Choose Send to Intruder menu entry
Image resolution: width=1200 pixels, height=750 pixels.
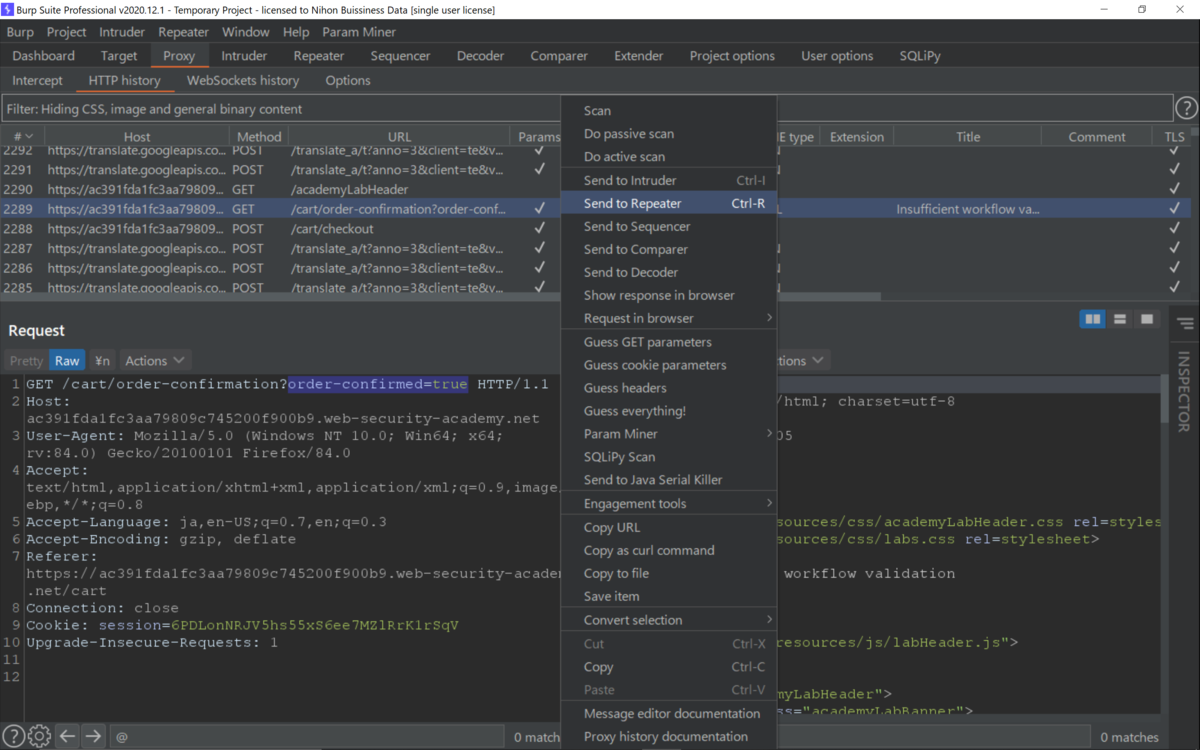pos(669,180)
